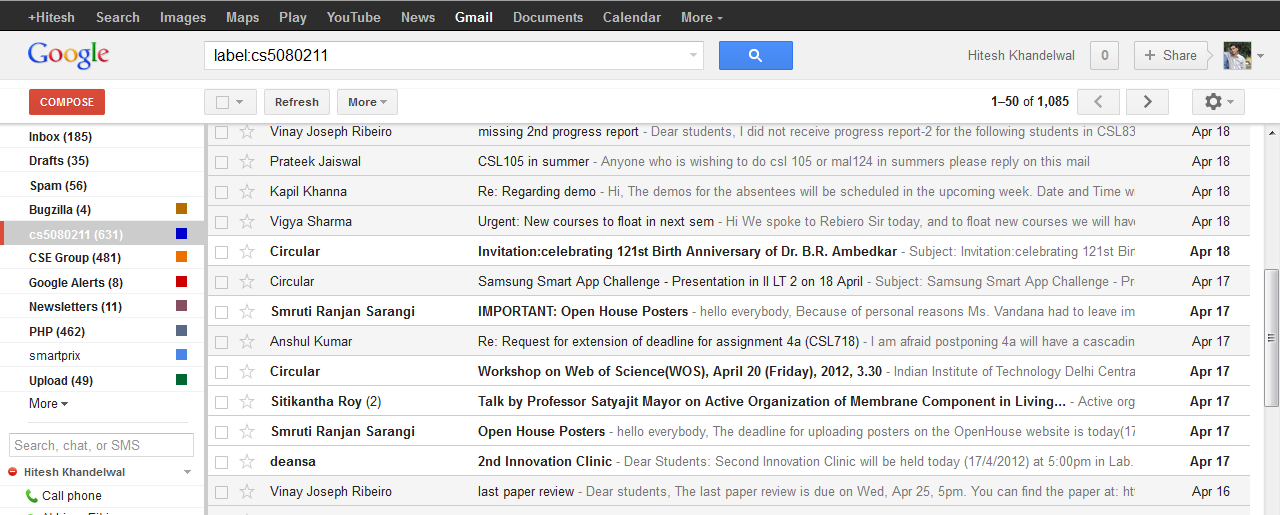1280x515 pixels.
Task: Open the Google Alerts (8) label
Action: pos(76,283)
